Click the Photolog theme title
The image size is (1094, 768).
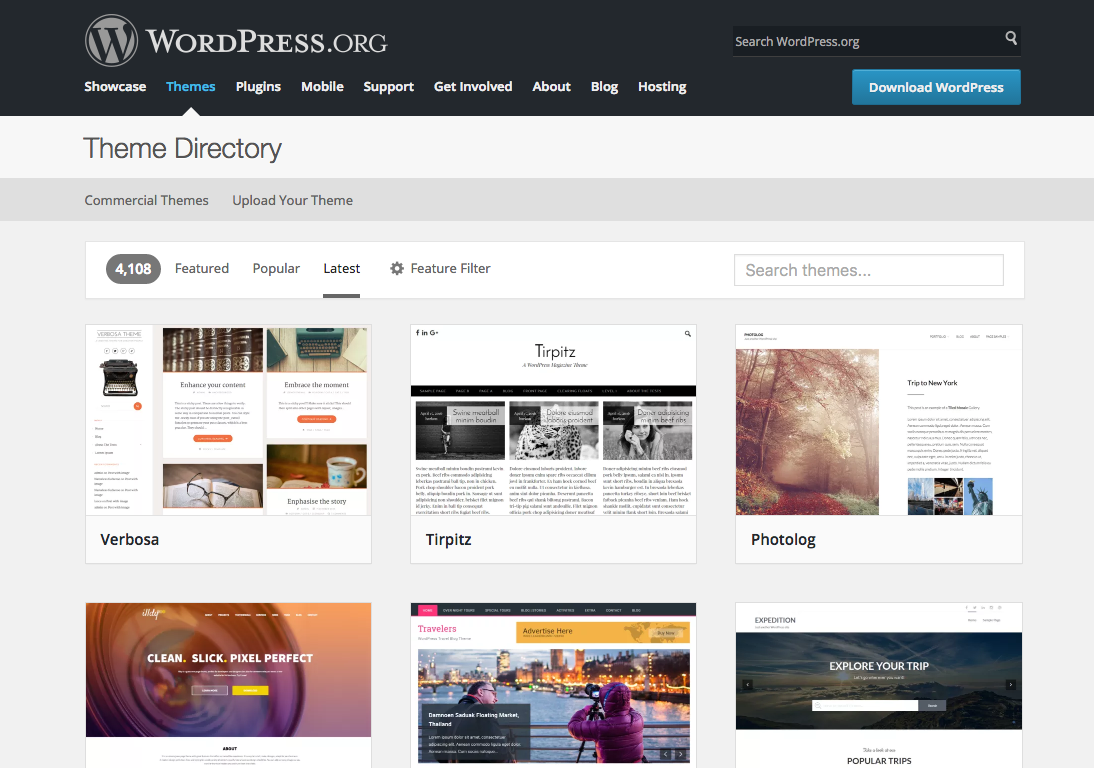pyautogui.click(x=784, y=539)
